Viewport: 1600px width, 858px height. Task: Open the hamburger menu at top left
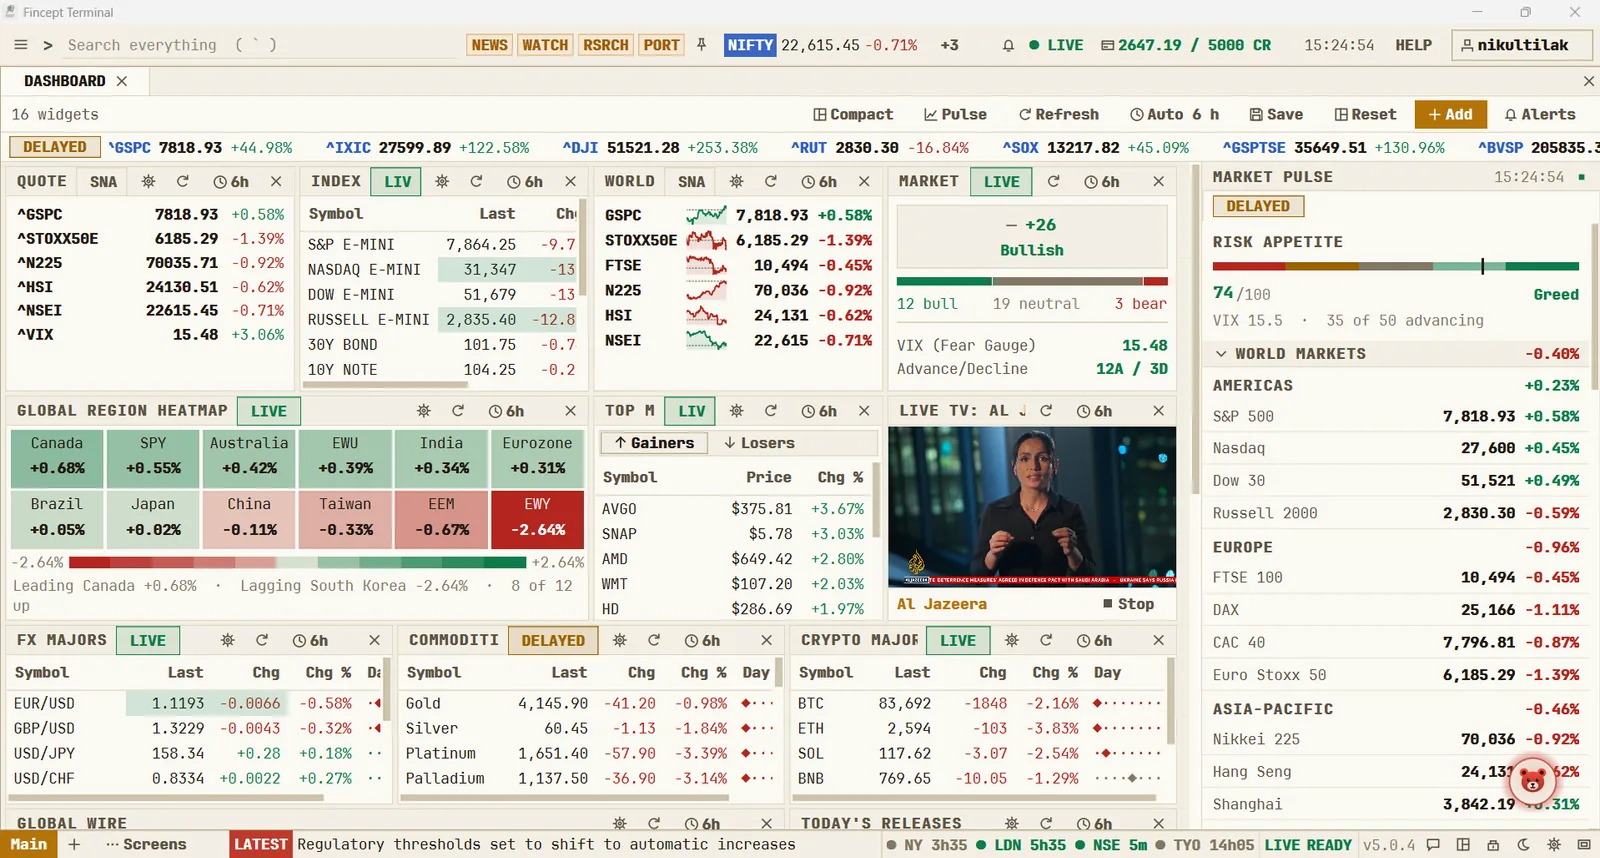coord(21,45)
